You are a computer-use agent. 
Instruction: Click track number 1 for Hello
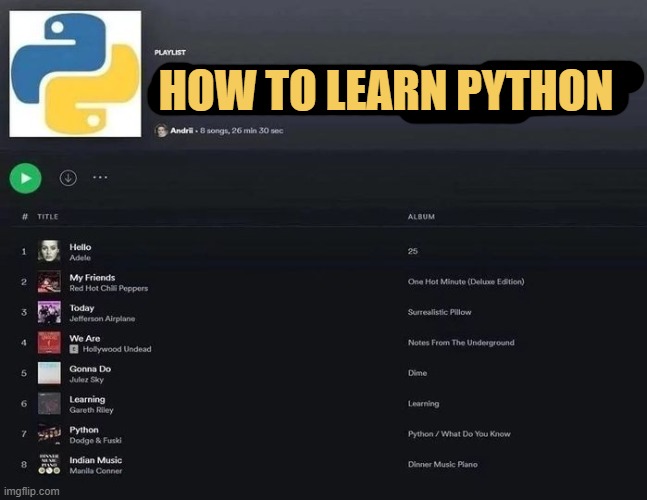click(x=24, y=252)
